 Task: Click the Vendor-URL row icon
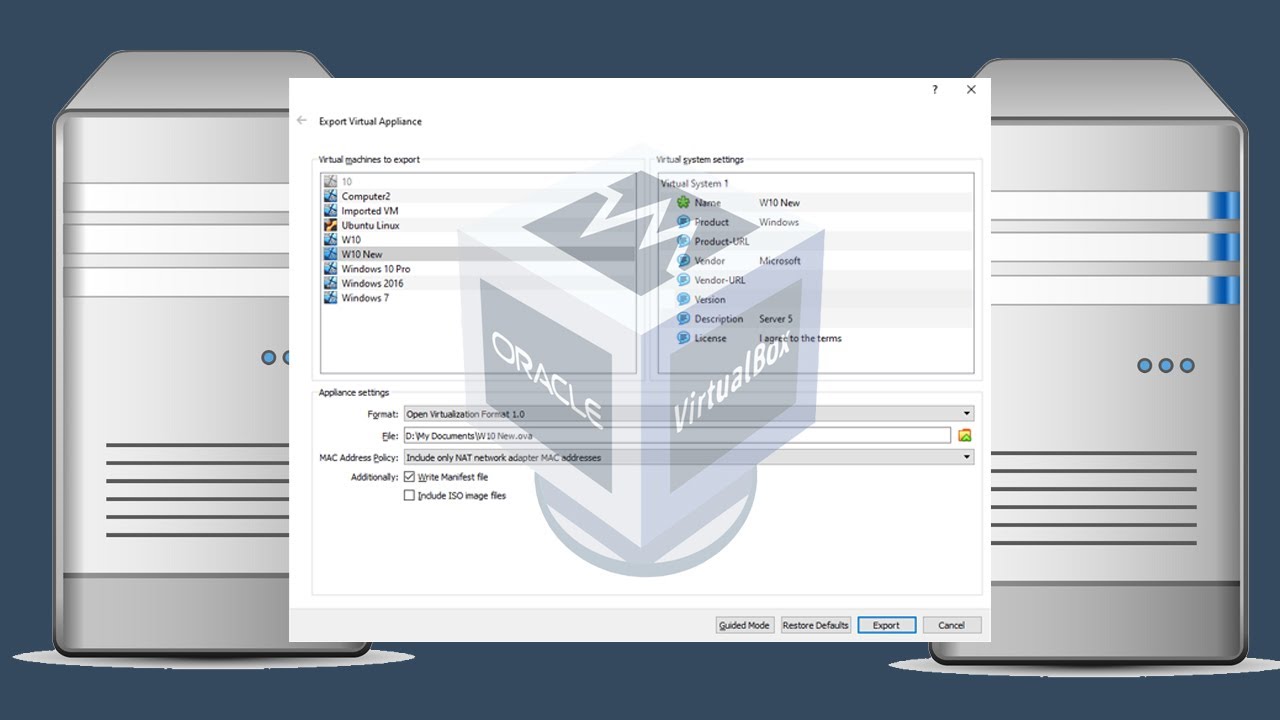[x=684, y=280]
